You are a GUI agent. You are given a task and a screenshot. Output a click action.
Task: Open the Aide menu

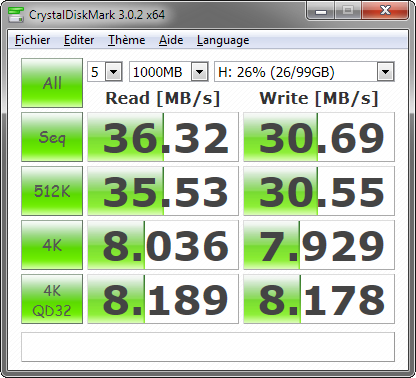click(171, 40)
